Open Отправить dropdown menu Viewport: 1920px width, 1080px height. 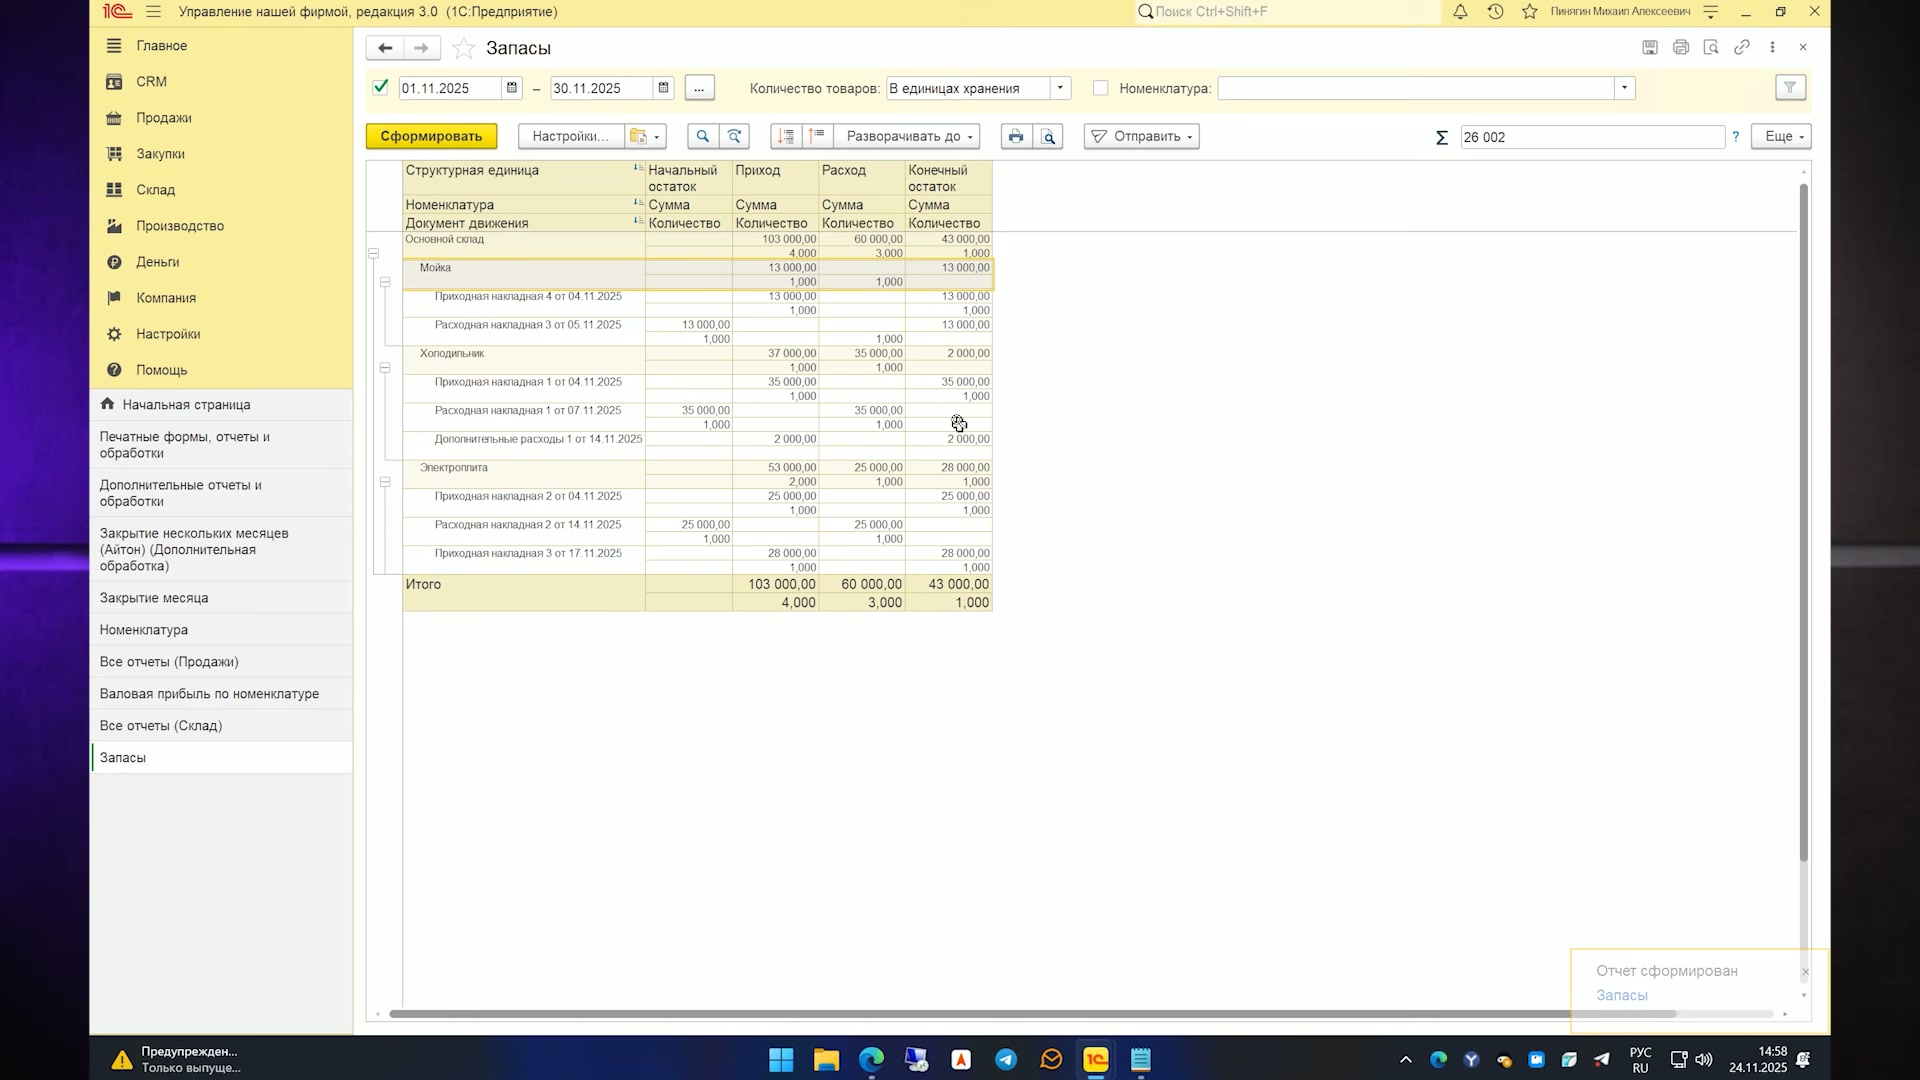[1142, 137]
